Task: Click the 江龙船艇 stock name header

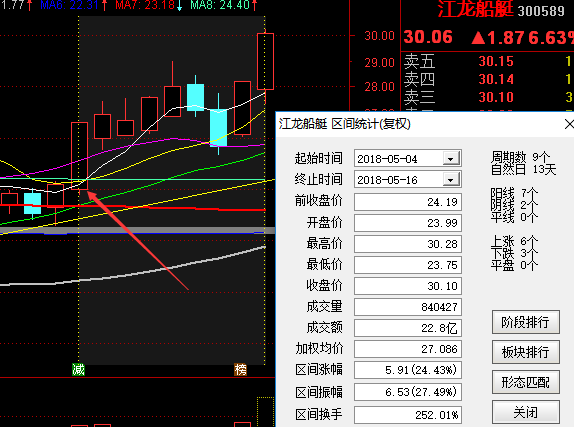Action: click(x=476, y=9)
